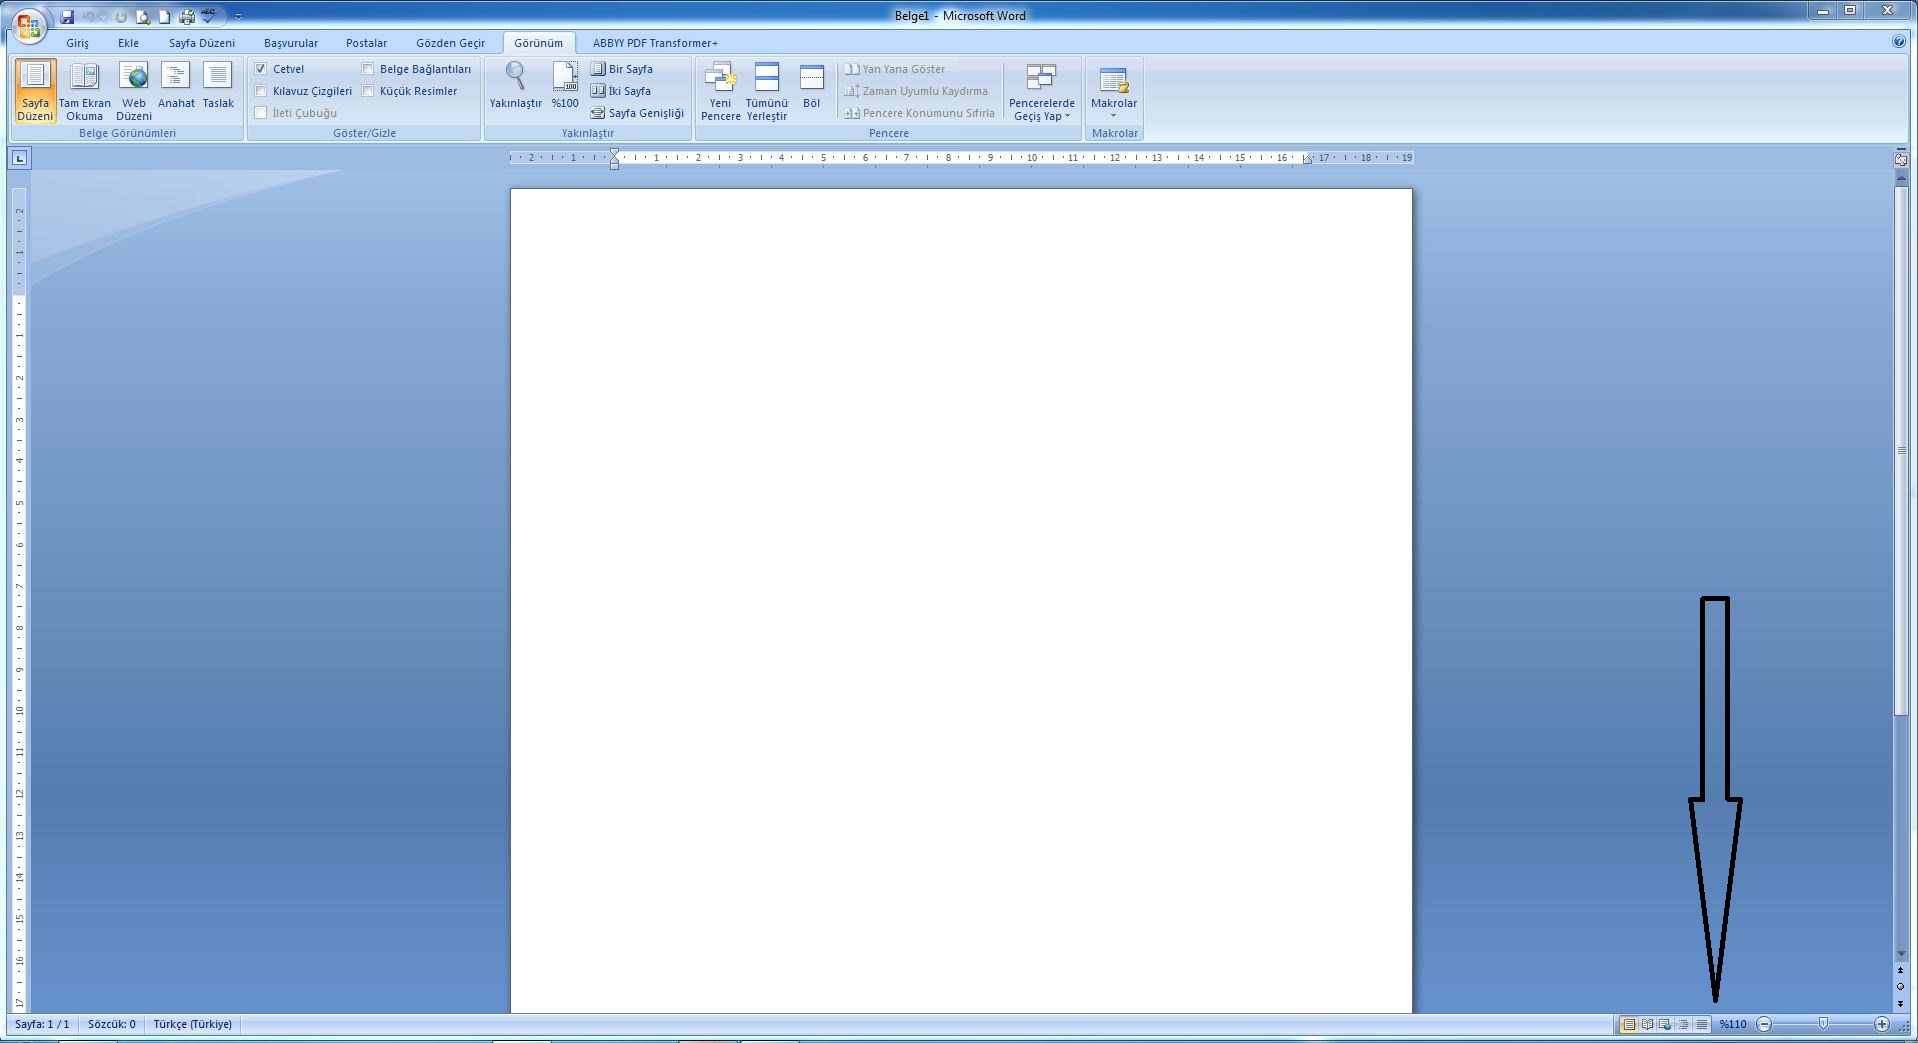Click Sözcük: 0 word count
Image resolution: width=1918 pixels, height=1043 pixels.
click(x=112, y=1024)
